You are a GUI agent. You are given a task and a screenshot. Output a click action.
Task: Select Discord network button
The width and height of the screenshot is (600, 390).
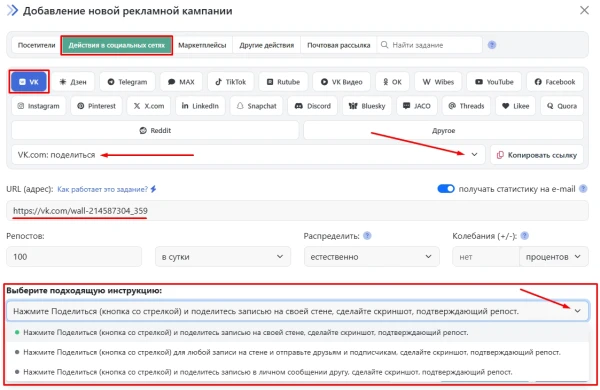coord(312,106)
